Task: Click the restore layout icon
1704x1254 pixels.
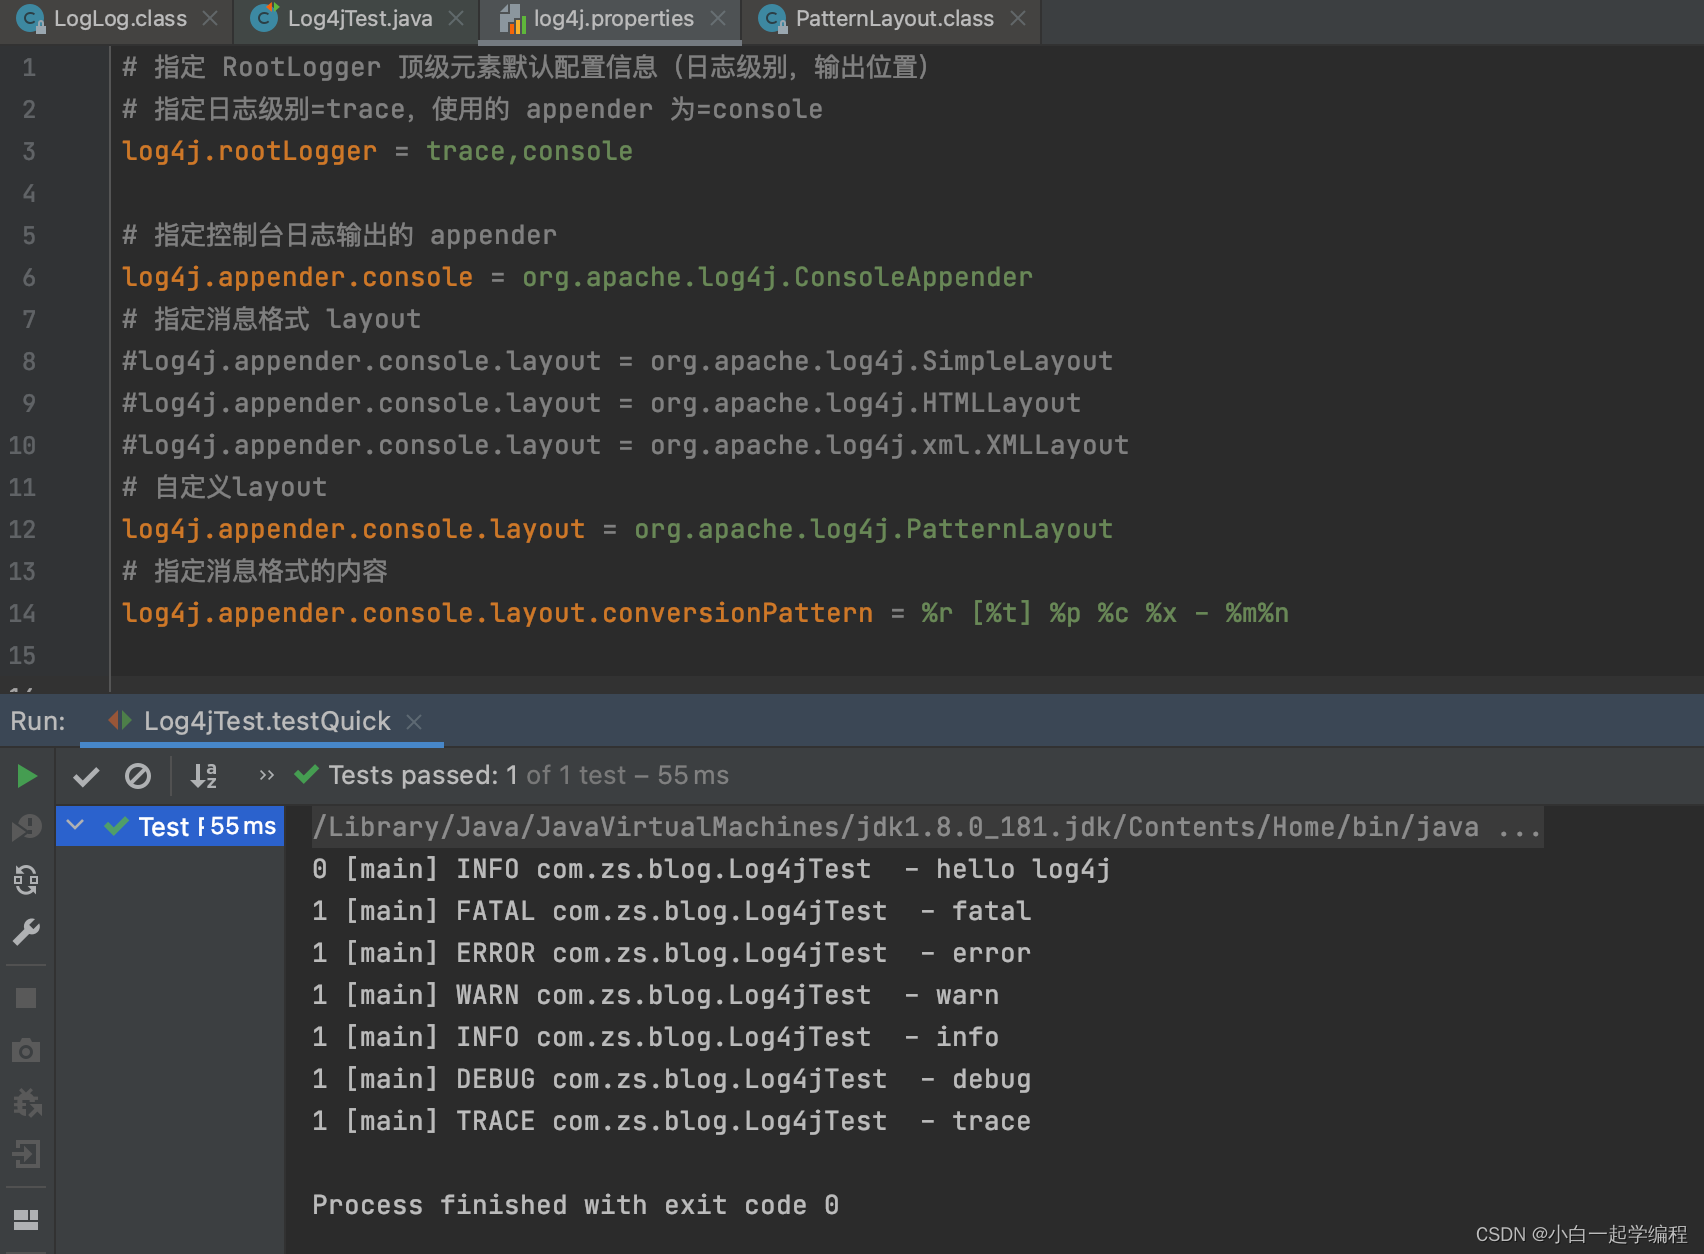Action: (26, 1219)
